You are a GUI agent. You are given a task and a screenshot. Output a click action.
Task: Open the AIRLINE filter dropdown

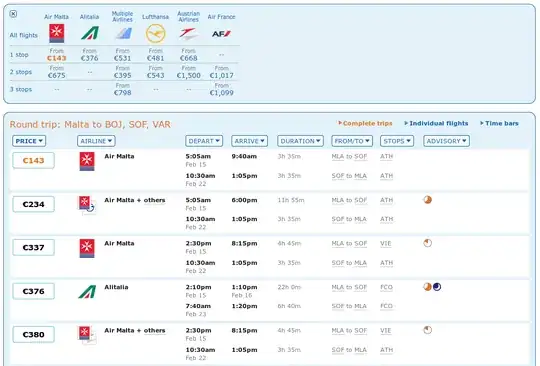(96, 141)
